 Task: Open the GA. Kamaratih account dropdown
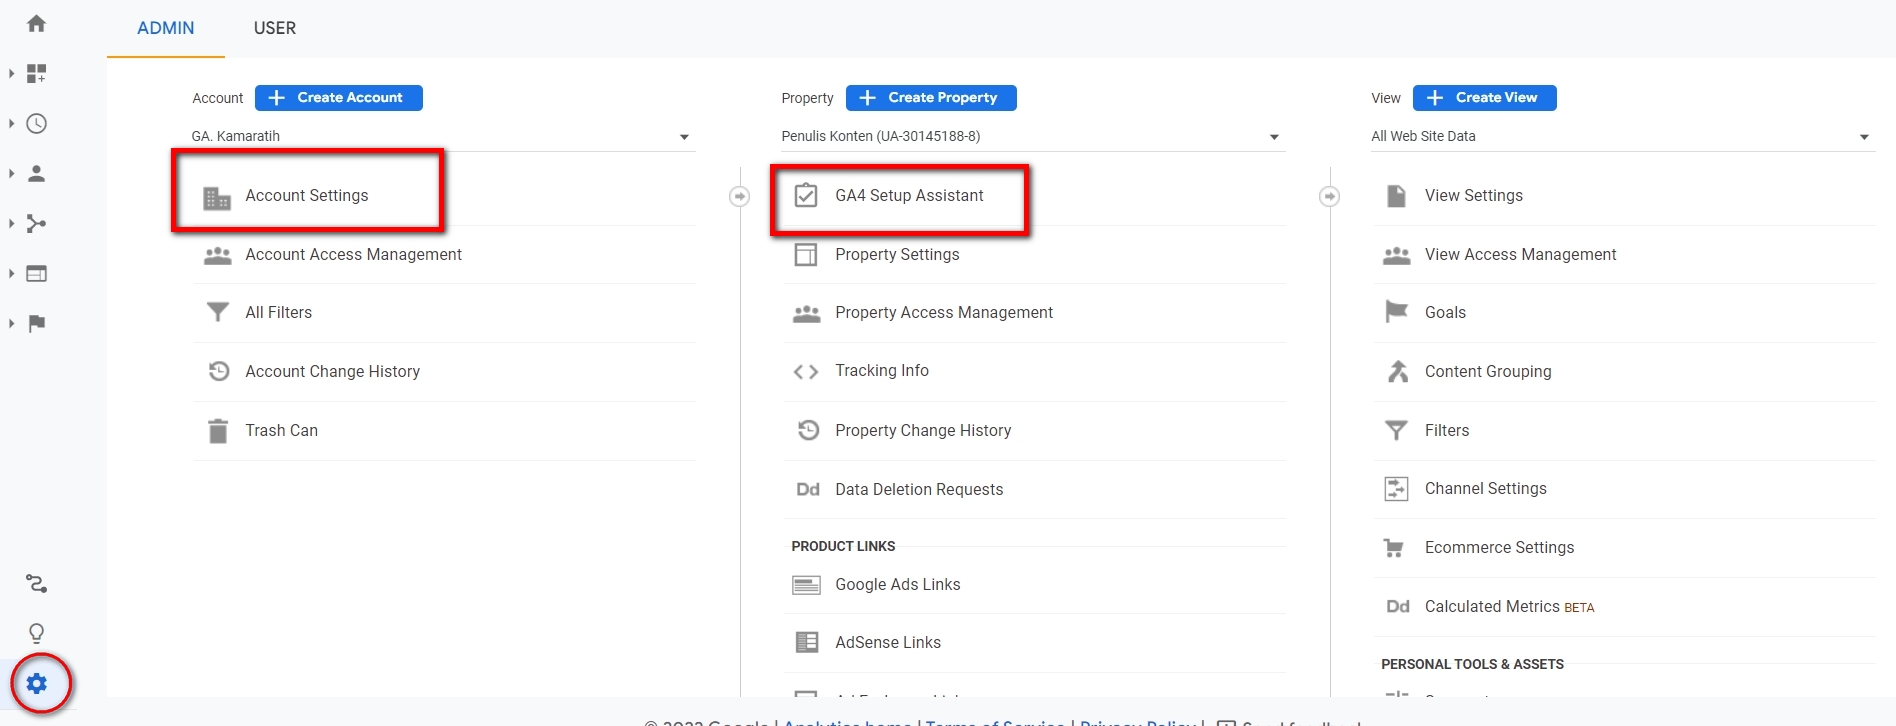tap(441, 136)
